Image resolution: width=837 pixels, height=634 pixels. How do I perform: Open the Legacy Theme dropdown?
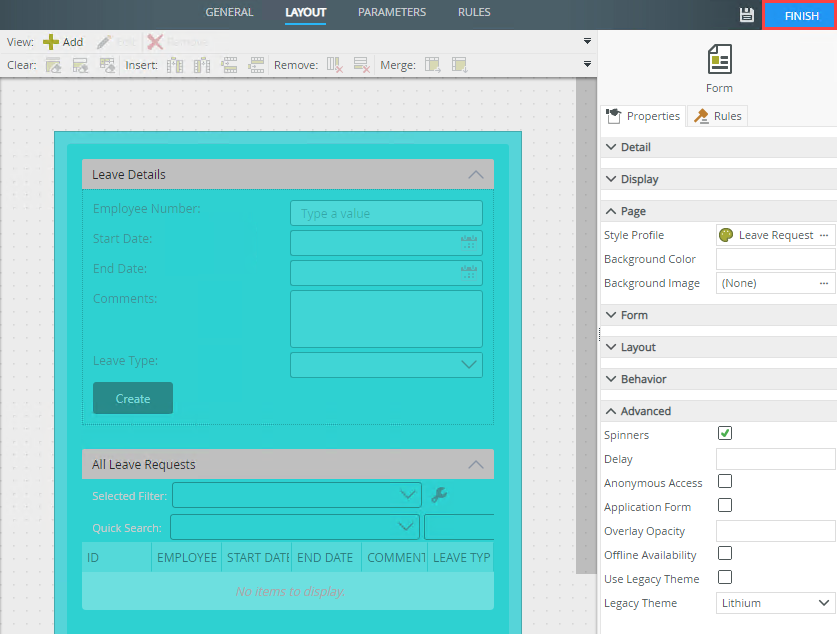[776, 603]
